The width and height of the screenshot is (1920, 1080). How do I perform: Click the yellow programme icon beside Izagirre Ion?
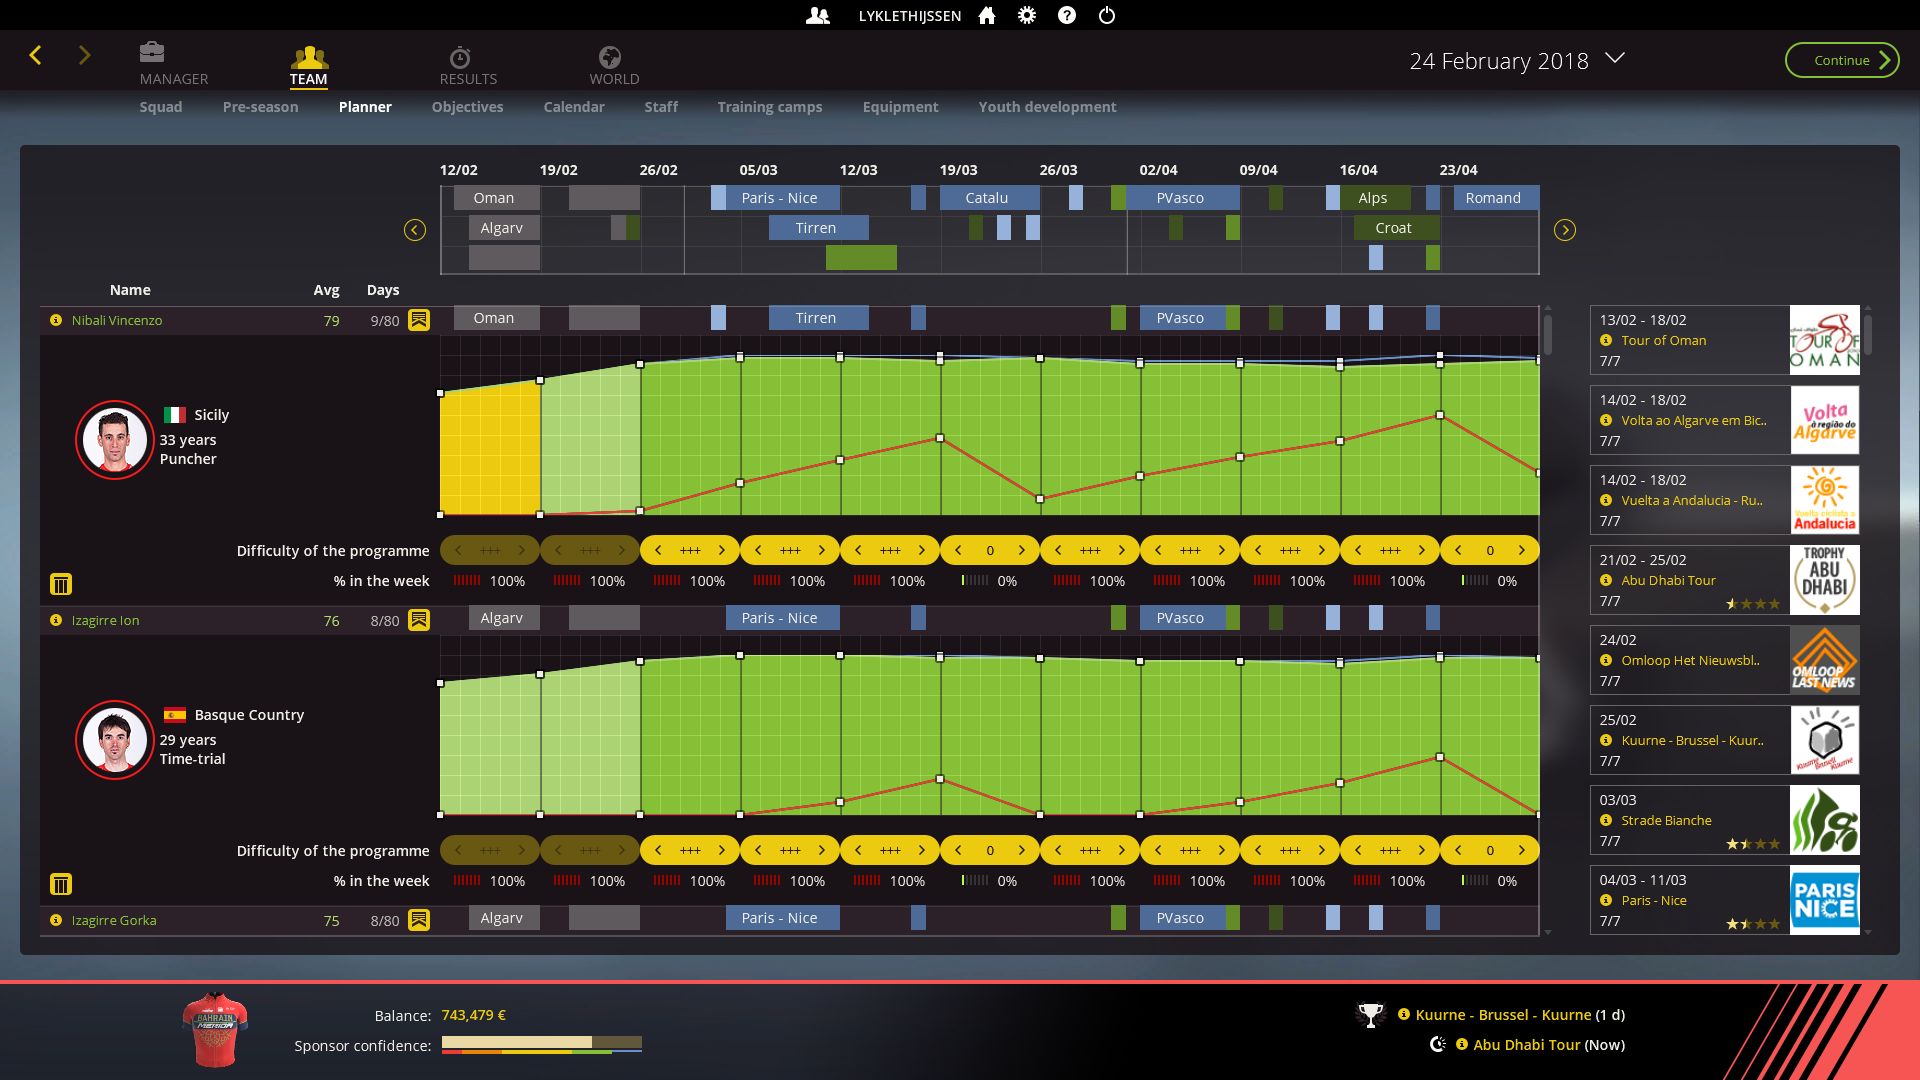(419, 620)
